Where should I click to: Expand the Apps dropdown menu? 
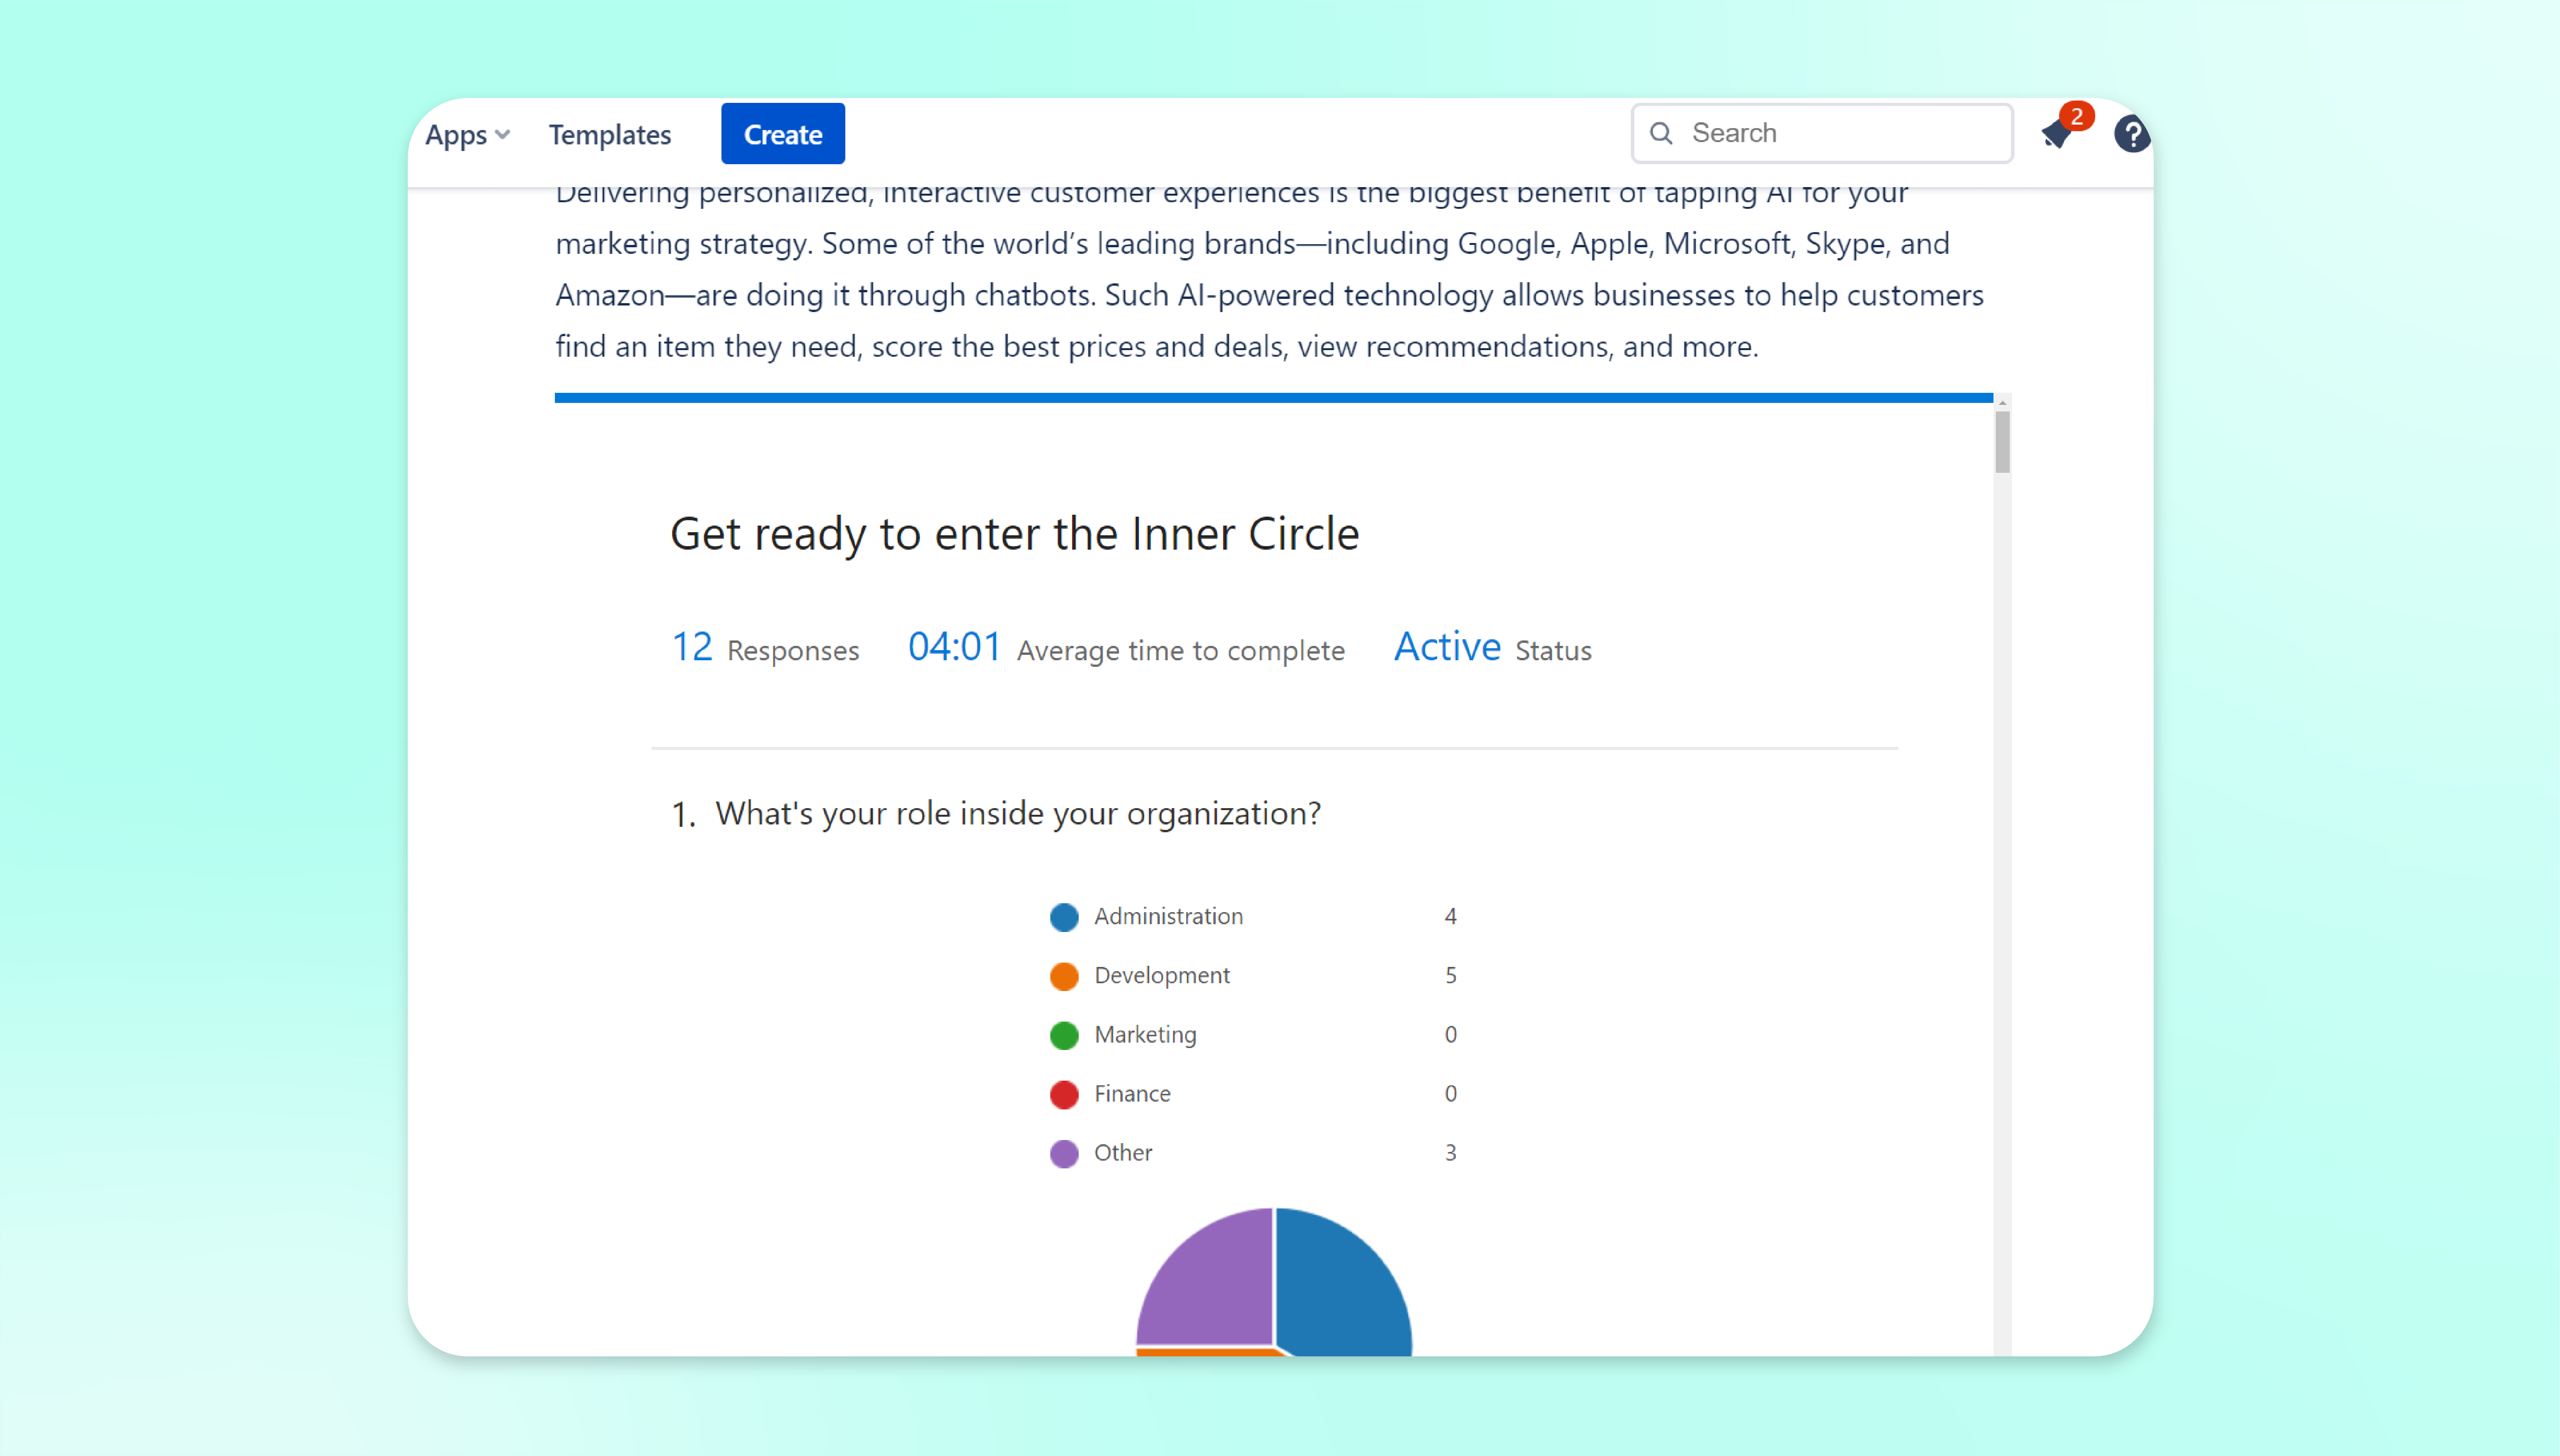(x=467, y=134)
